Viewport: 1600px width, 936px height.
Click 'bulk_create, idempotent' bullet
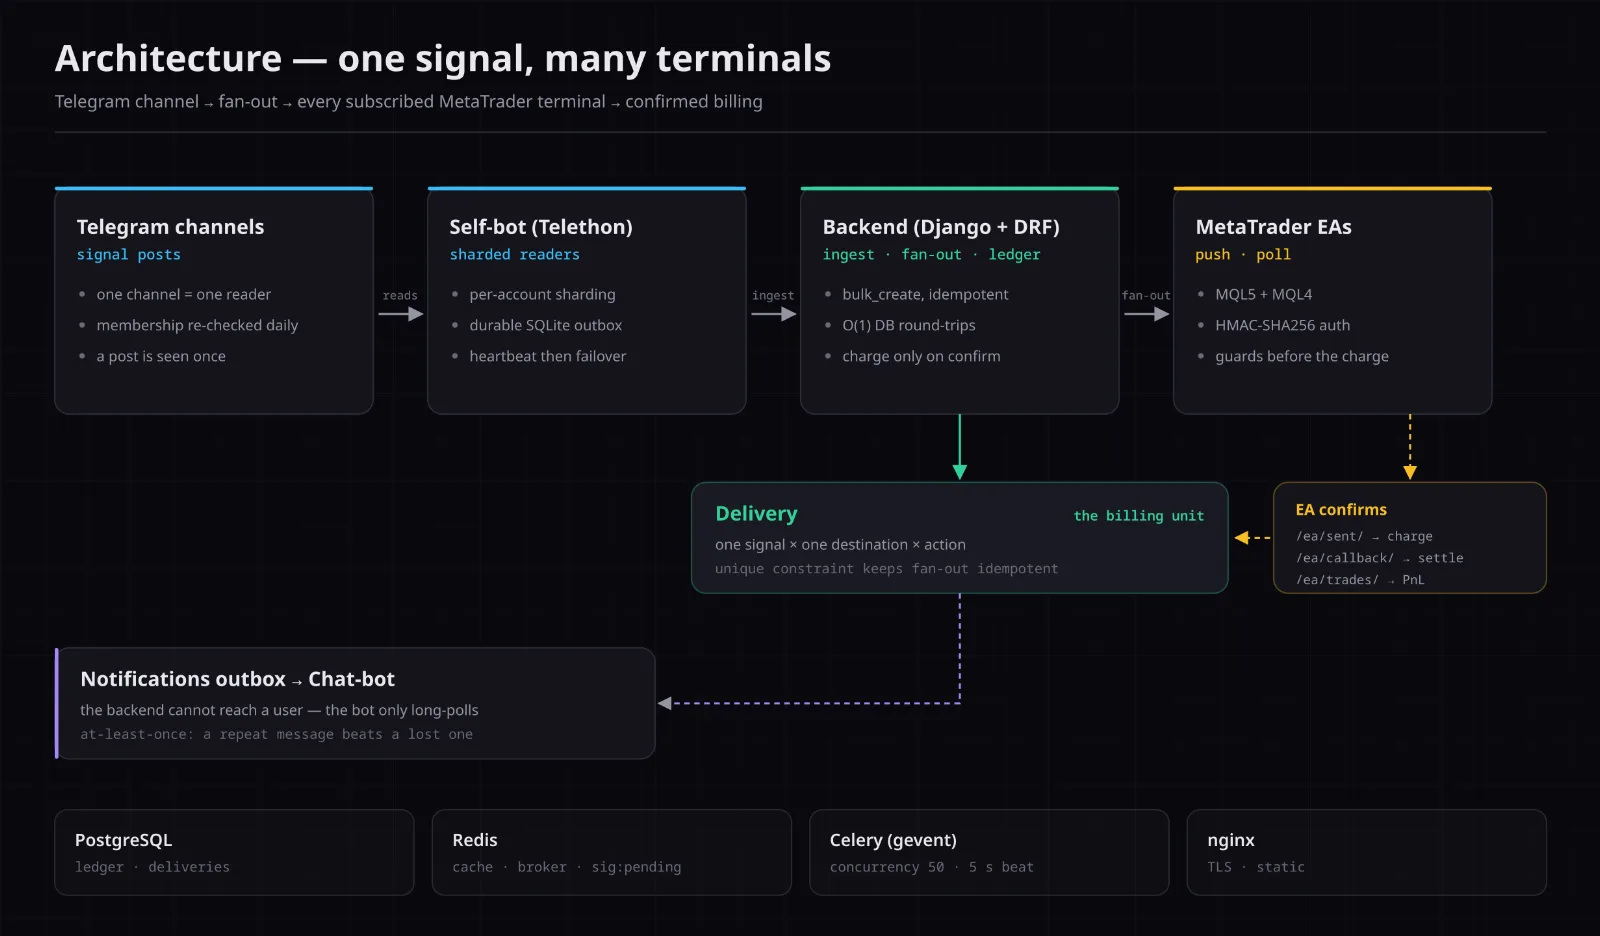[x=925, y=294]
